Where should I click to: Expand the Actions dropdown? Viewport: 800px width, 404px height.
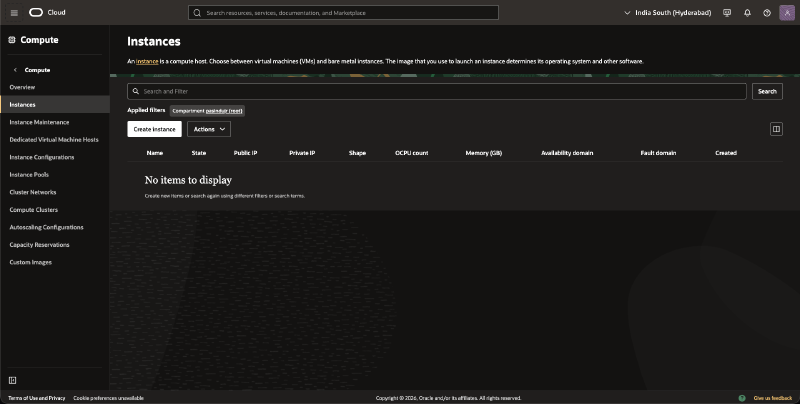(209, 129)
